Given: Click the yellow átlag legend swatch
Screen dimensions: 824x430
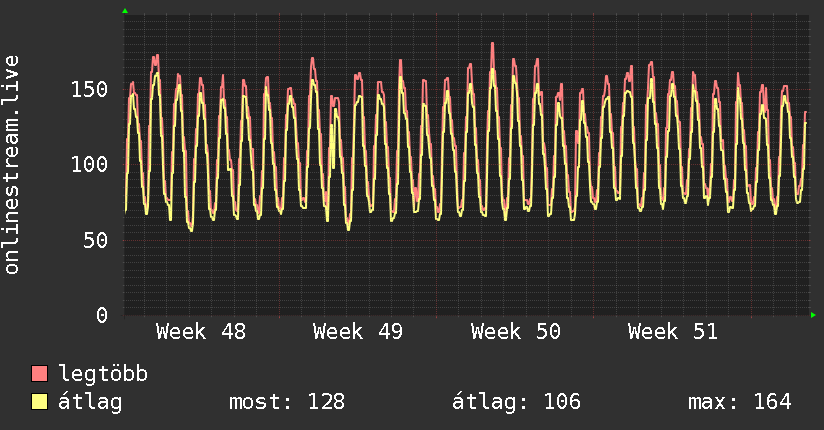Looking at the screenshot, I should click(x=39, y=402).
